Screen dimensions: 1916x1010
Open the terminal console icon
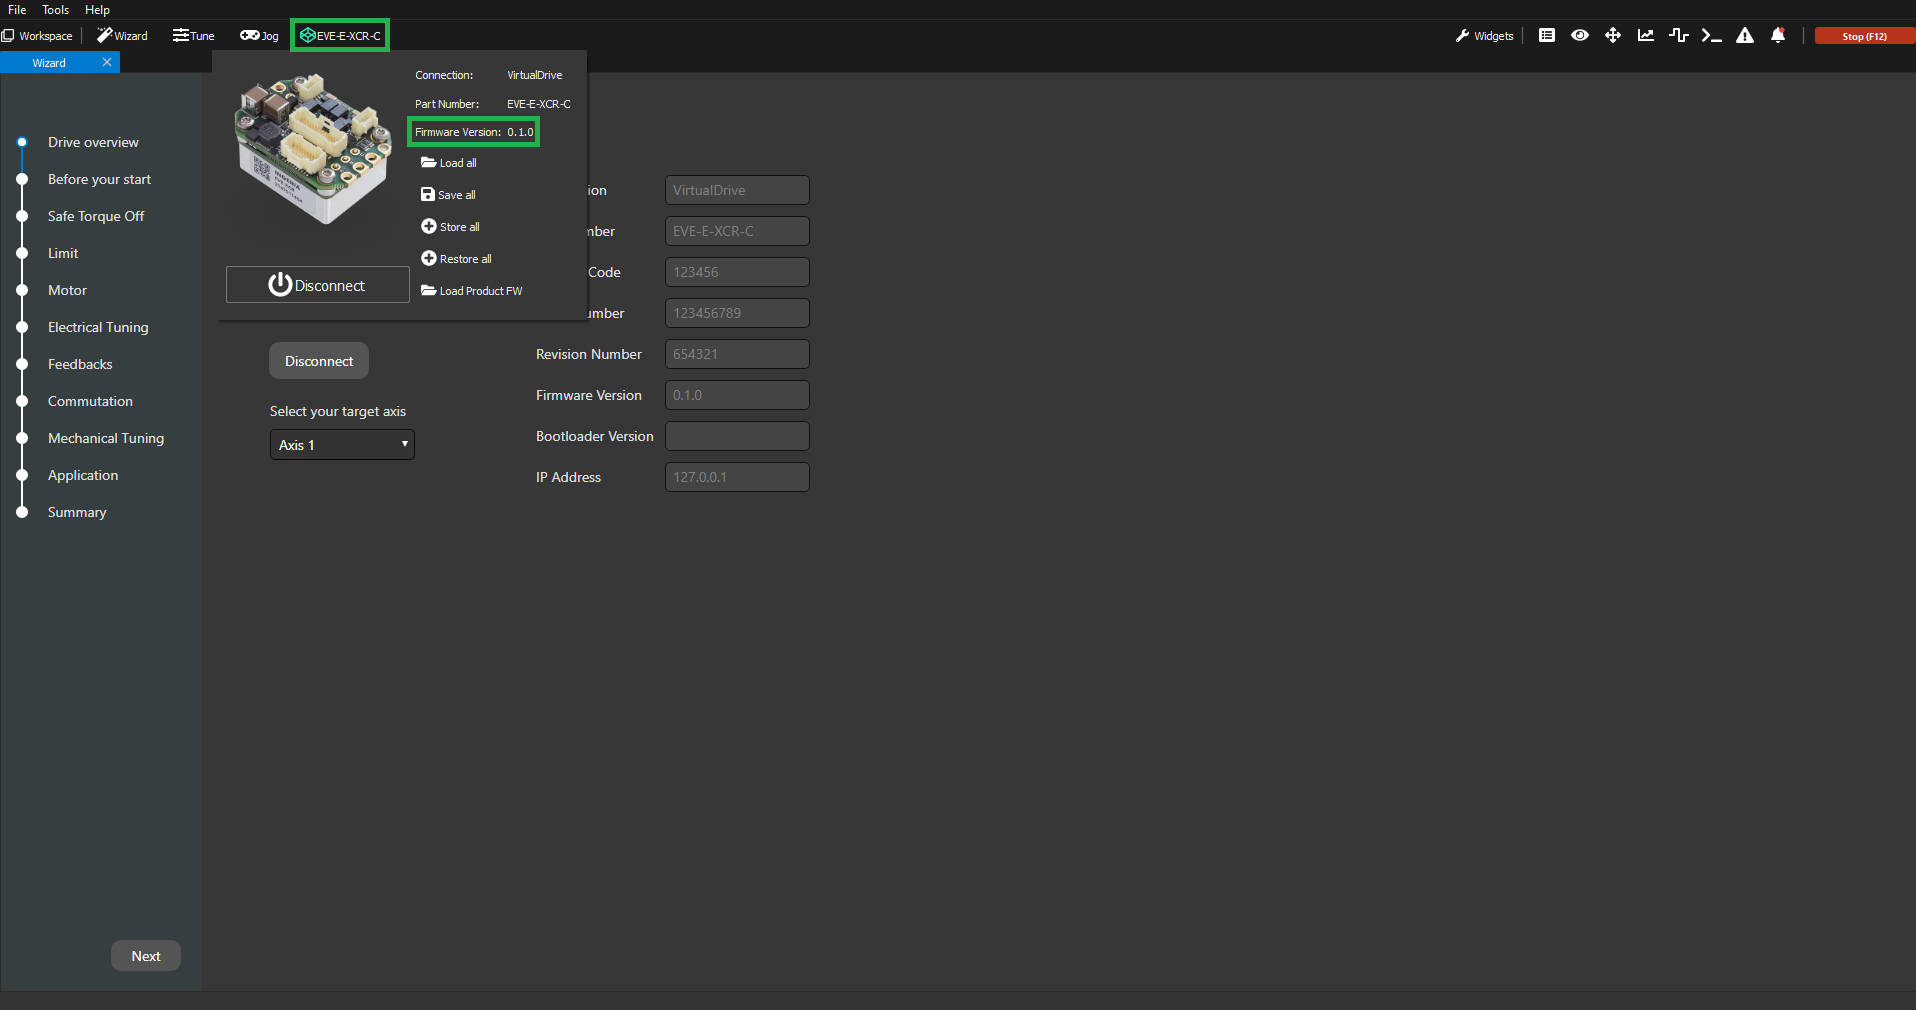[1711, 36]
